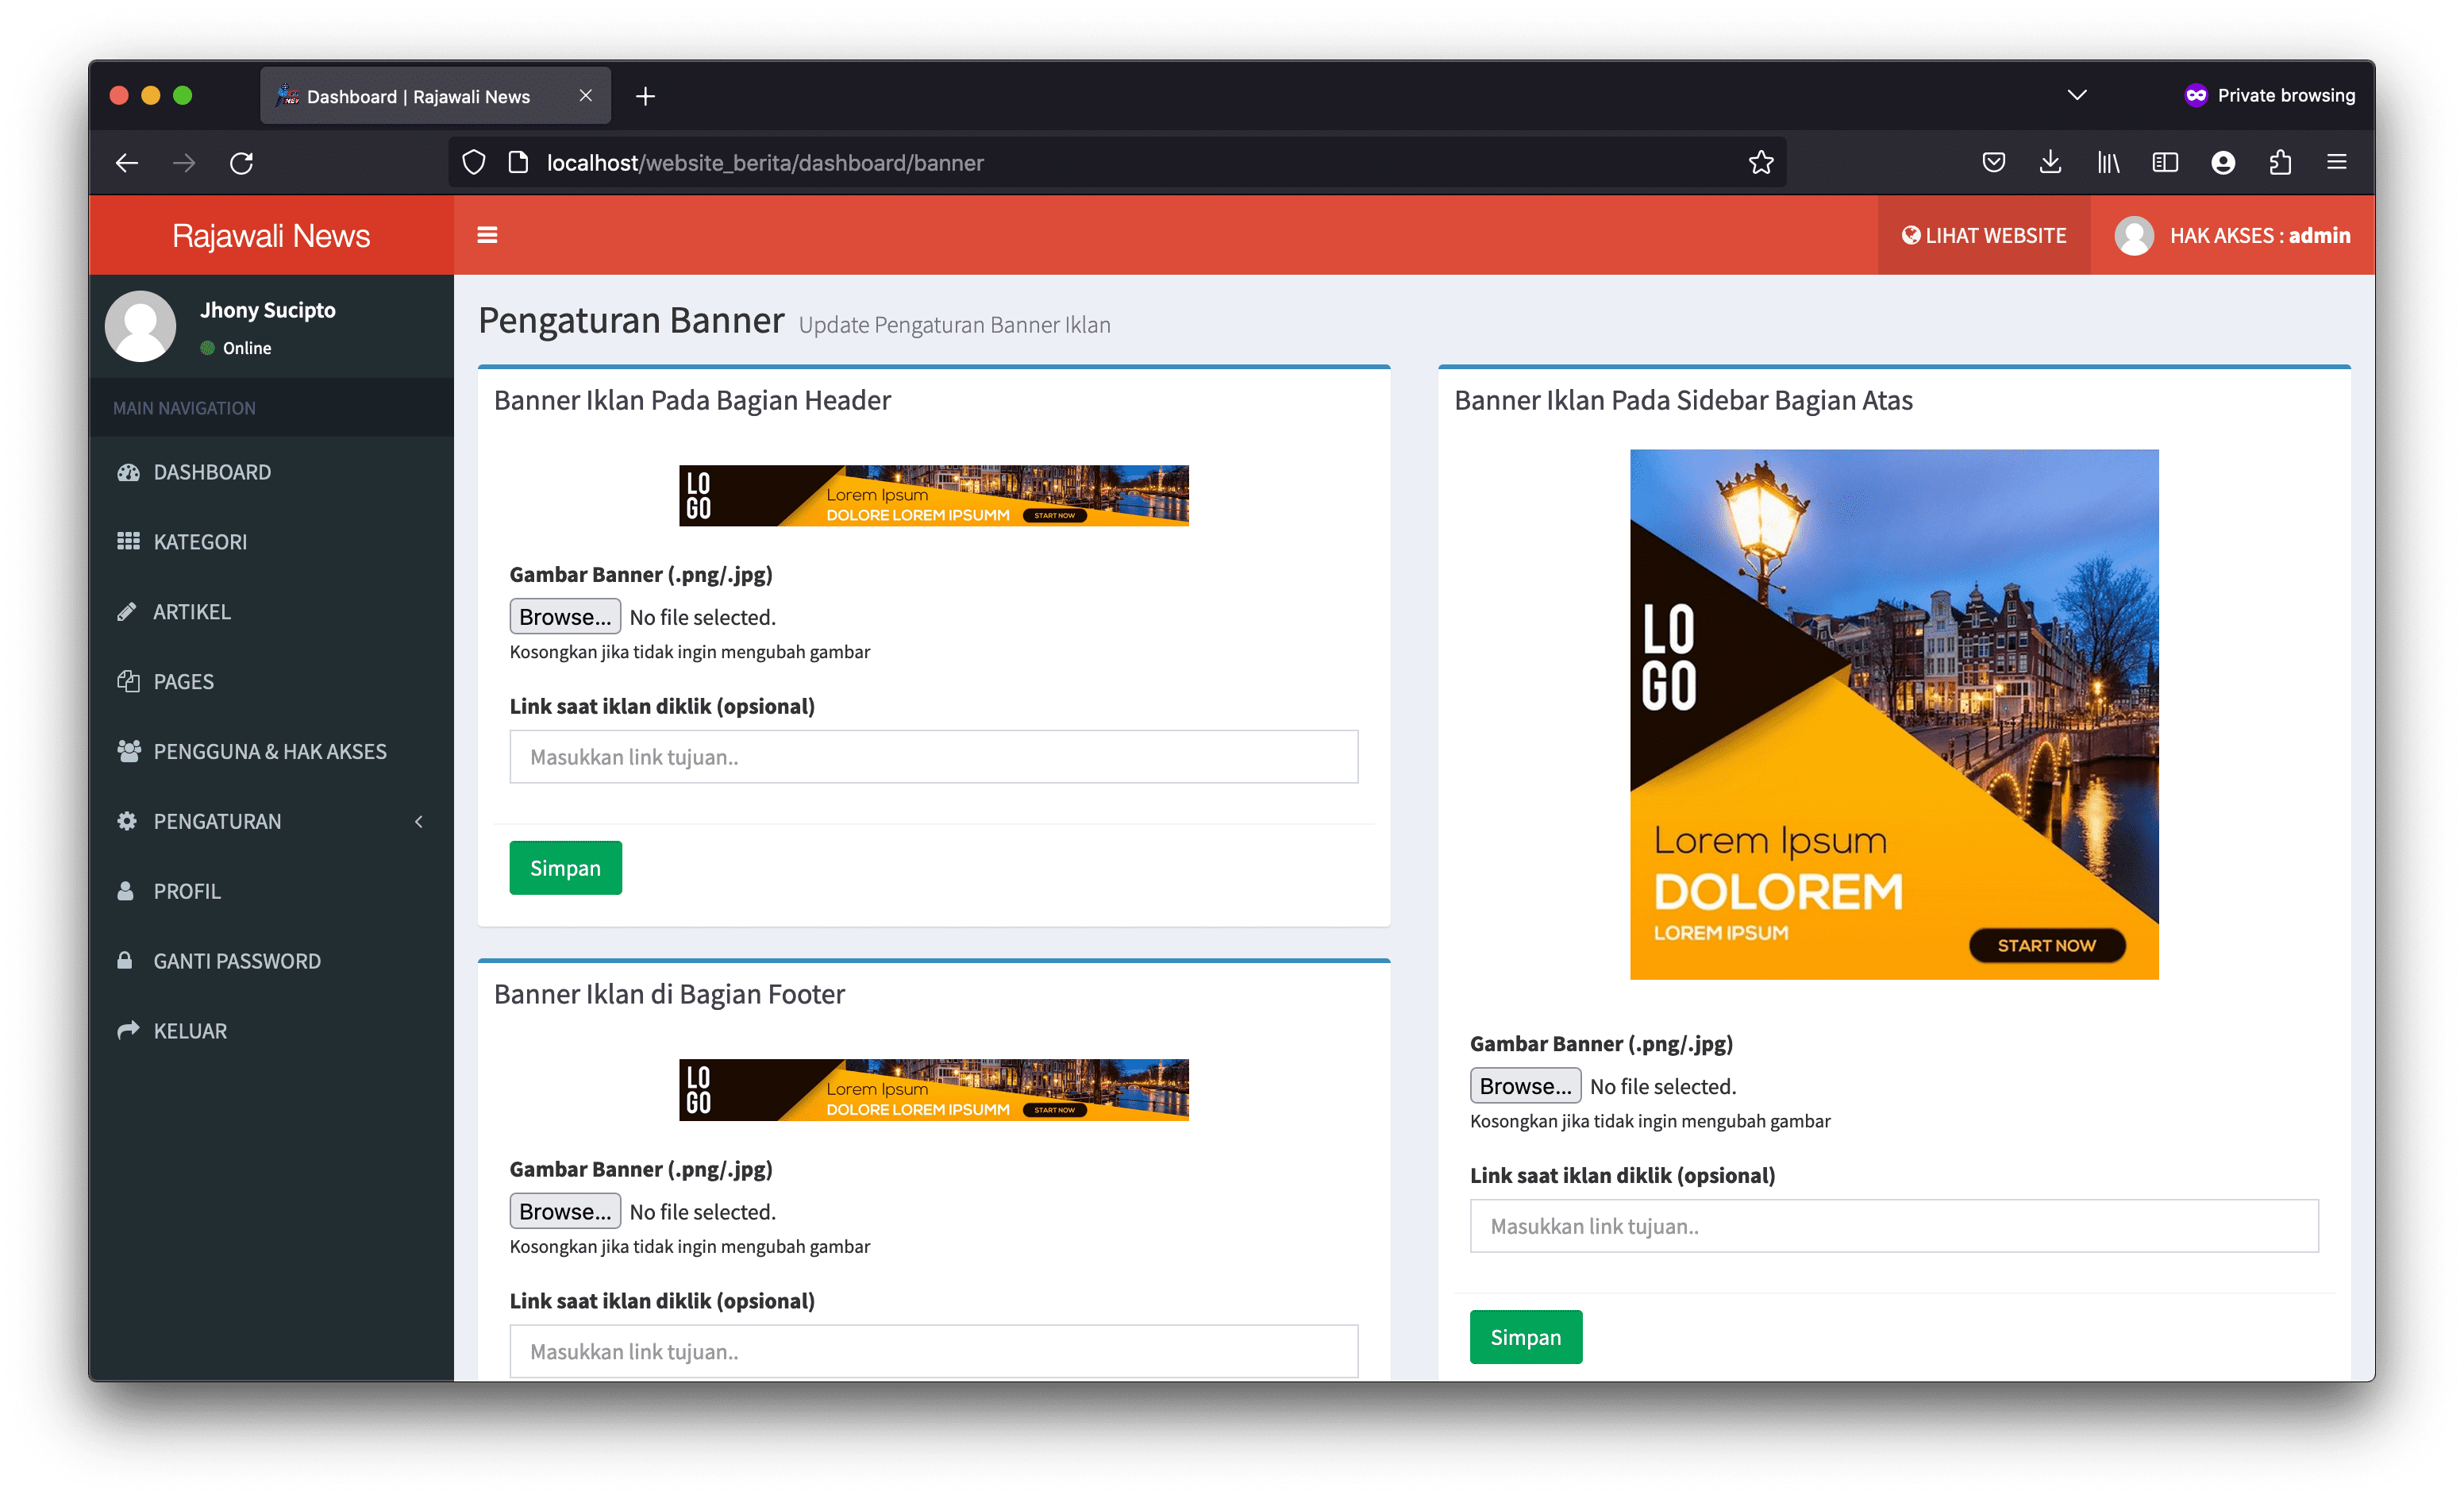This screenshot has height=1499, width=2464.
Task: Click the large sidebar banner preview image
Action: (x=1893, y=714)
